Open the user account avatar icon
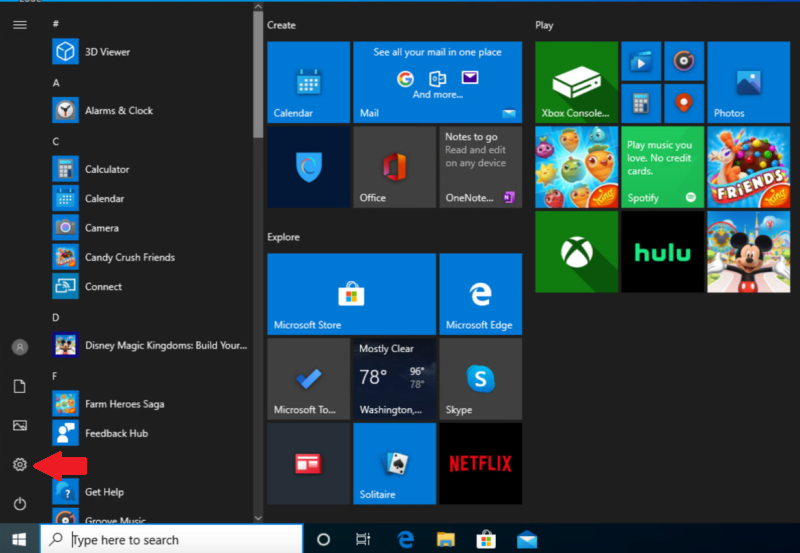Screen dimensions: 800x553 [x=19, y=347]
